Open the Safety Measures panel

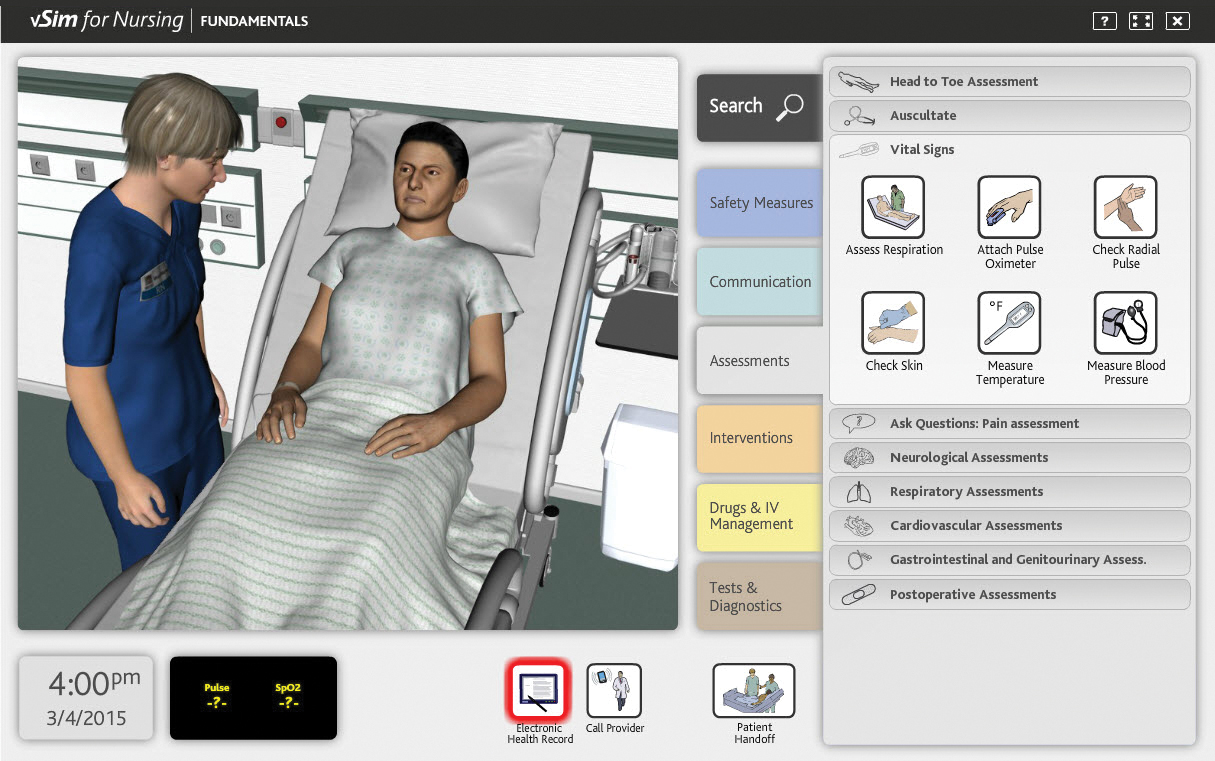[758, 202]
